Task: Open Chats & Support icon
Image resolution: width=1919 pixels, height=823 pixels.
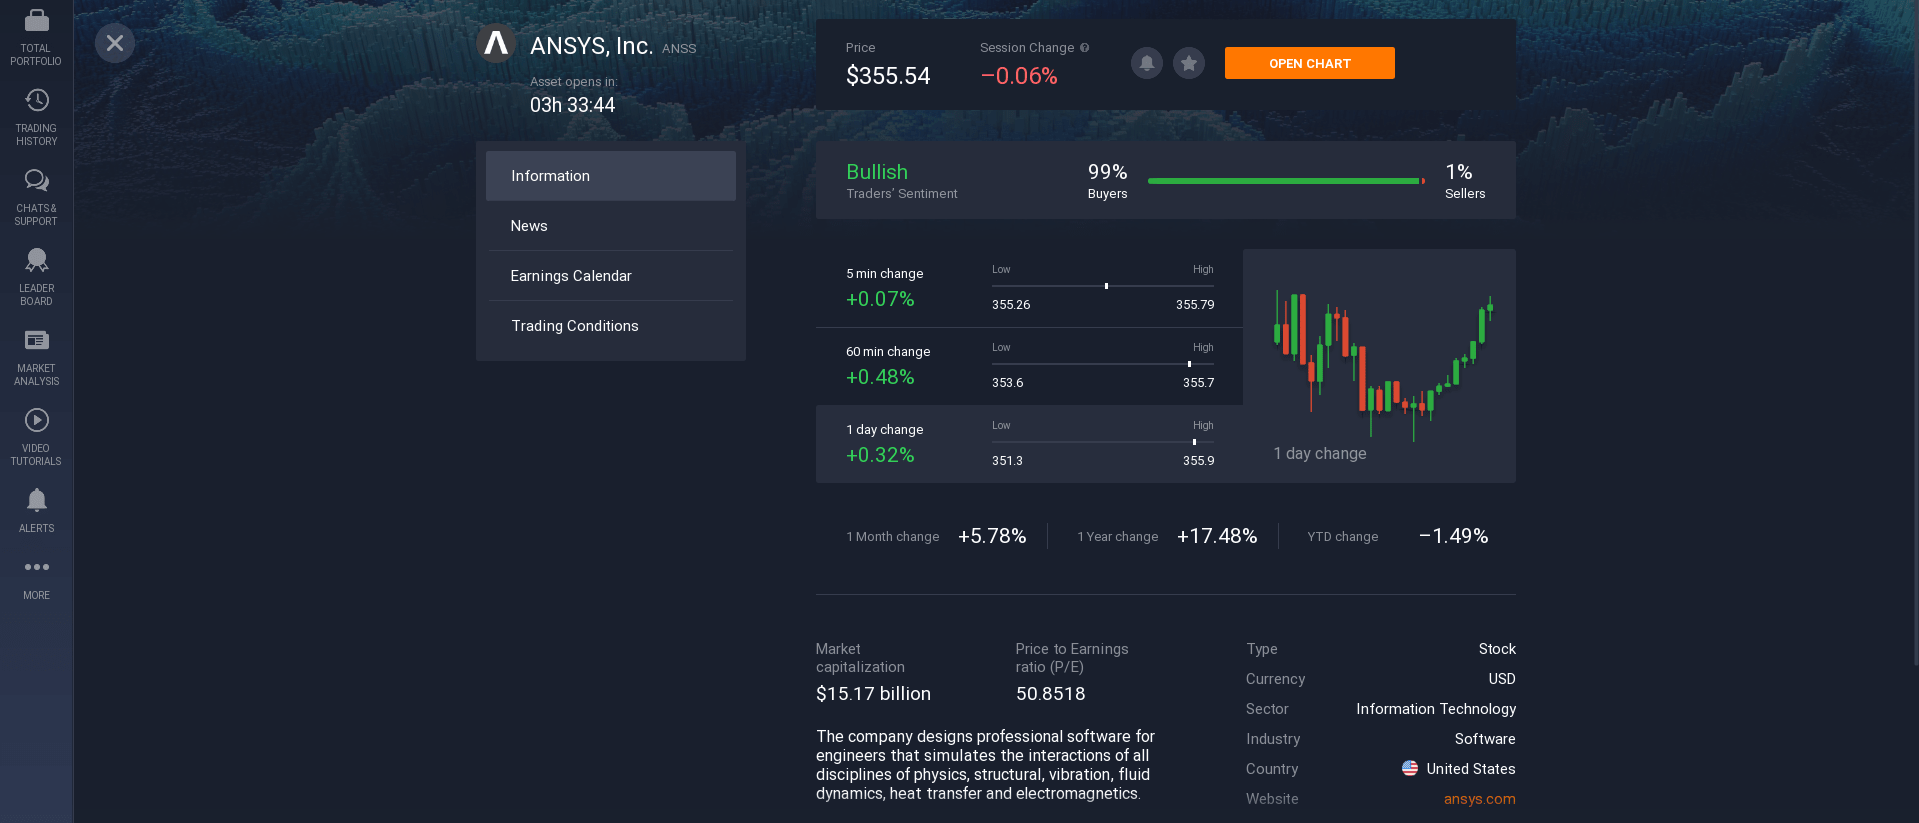Action: 36,181
